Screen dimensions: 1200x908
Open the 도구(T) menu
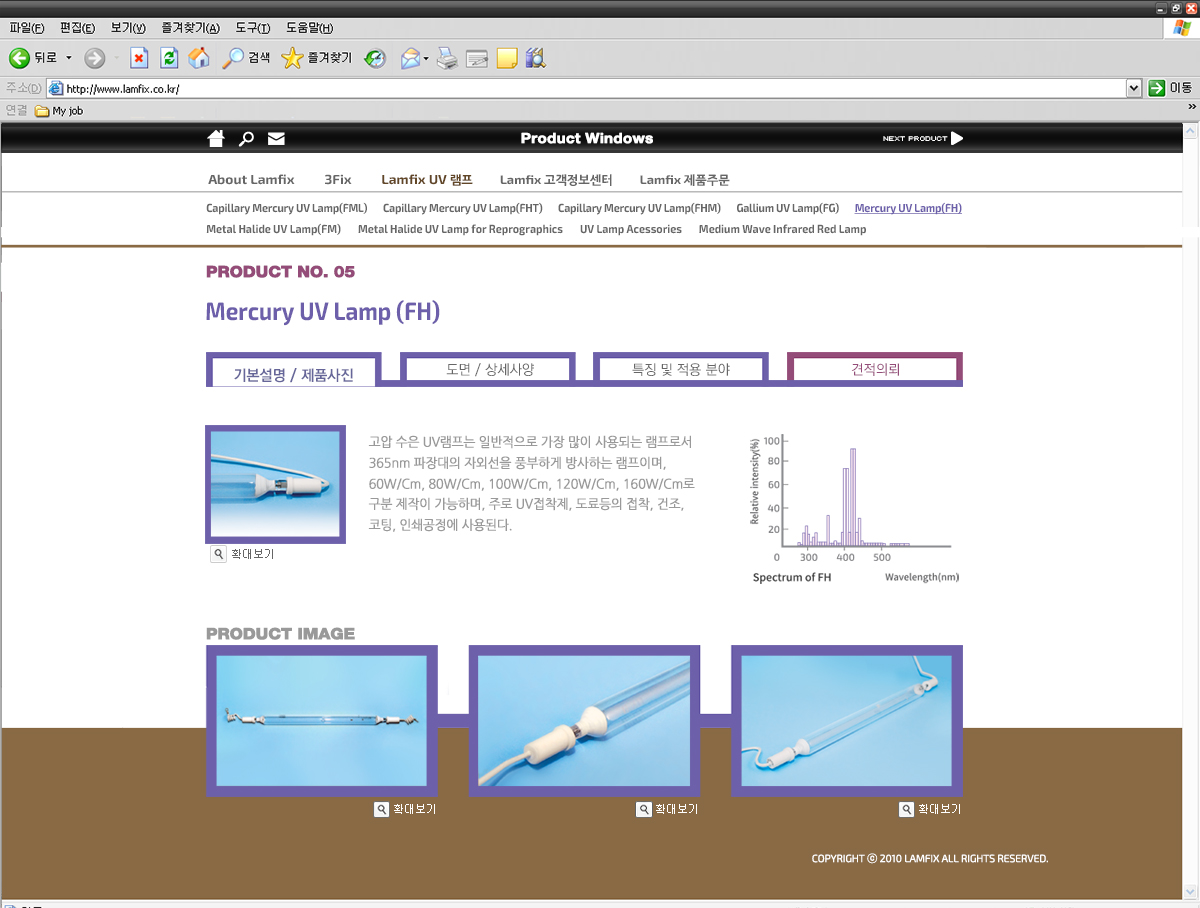pos(253,28)
